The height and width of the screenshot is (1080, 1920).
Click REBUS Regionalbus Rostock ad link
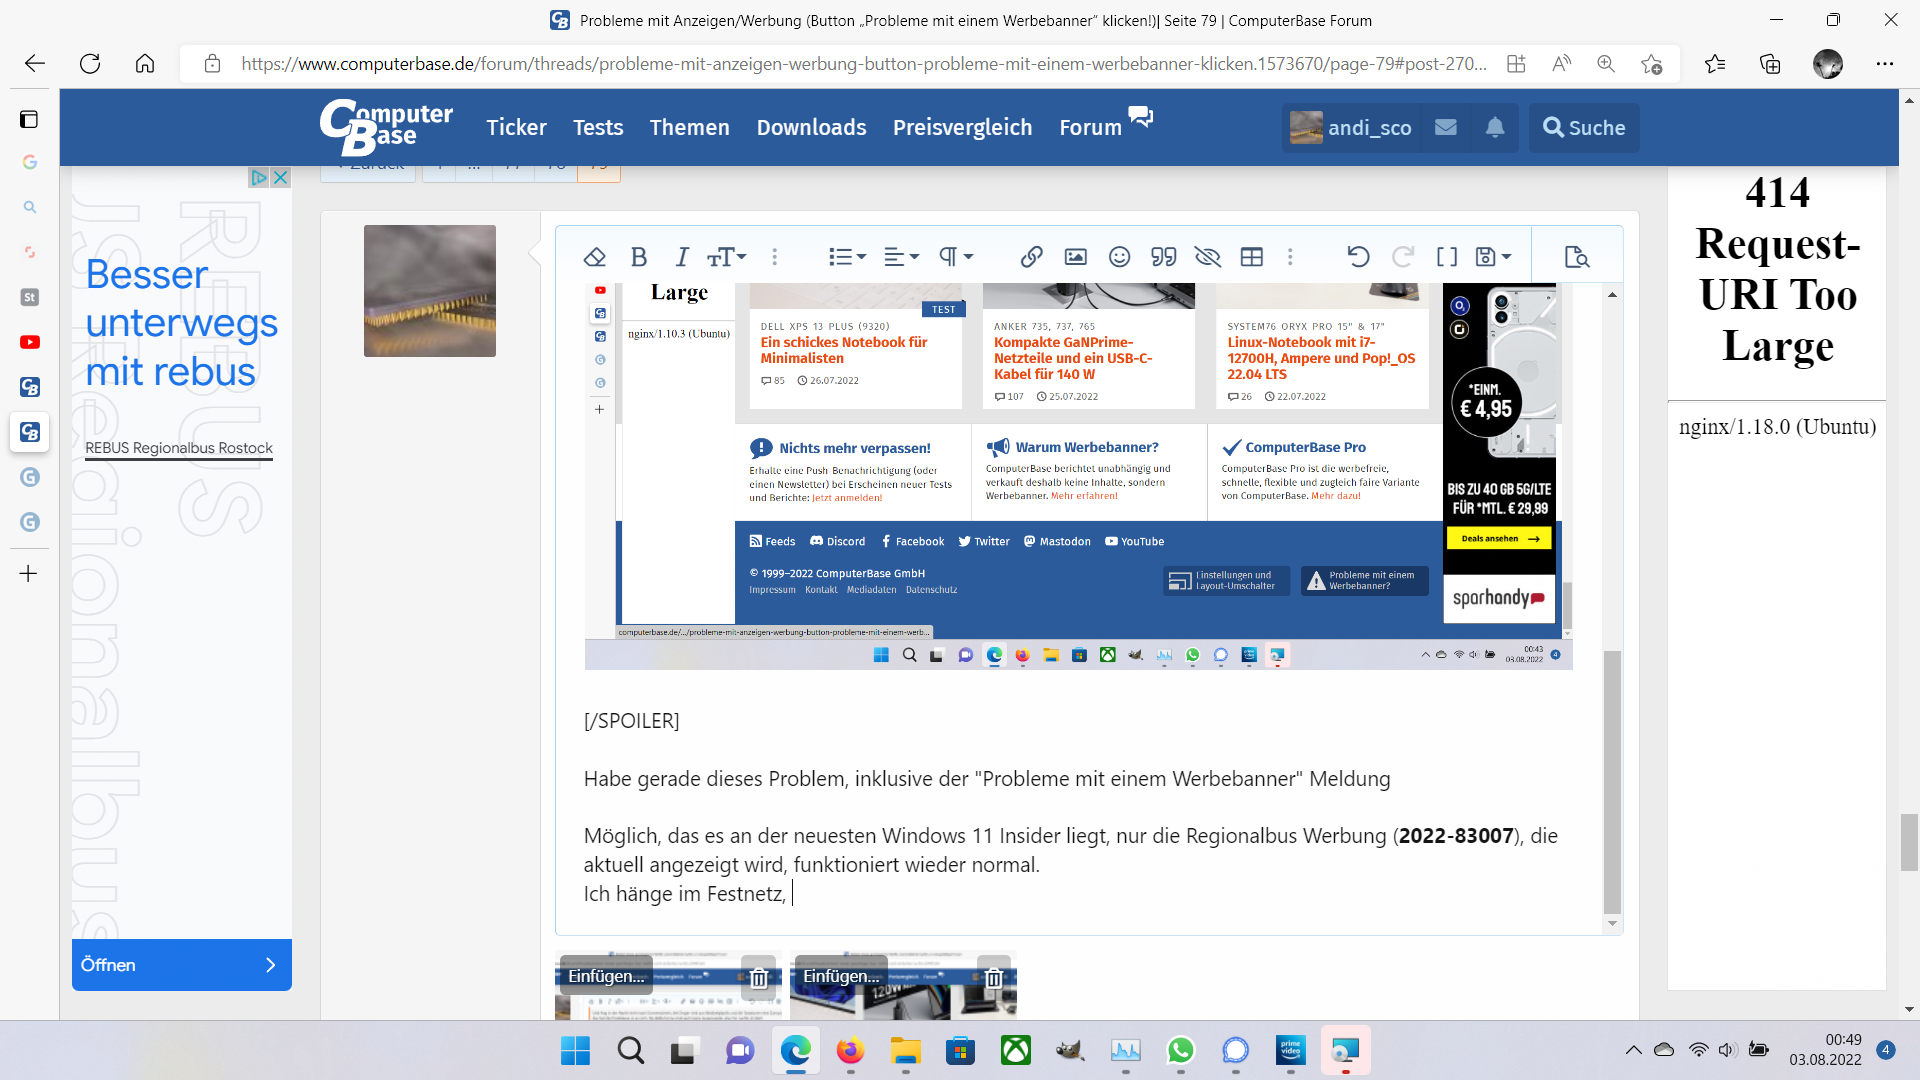179,448
